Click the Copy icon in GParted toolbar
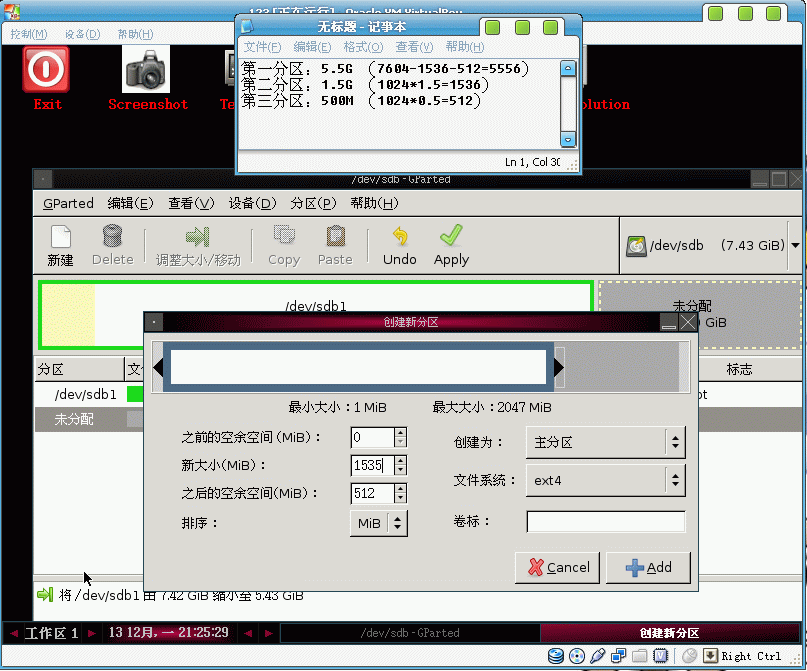This screenshot has width=807, height=671. [284, 235]
